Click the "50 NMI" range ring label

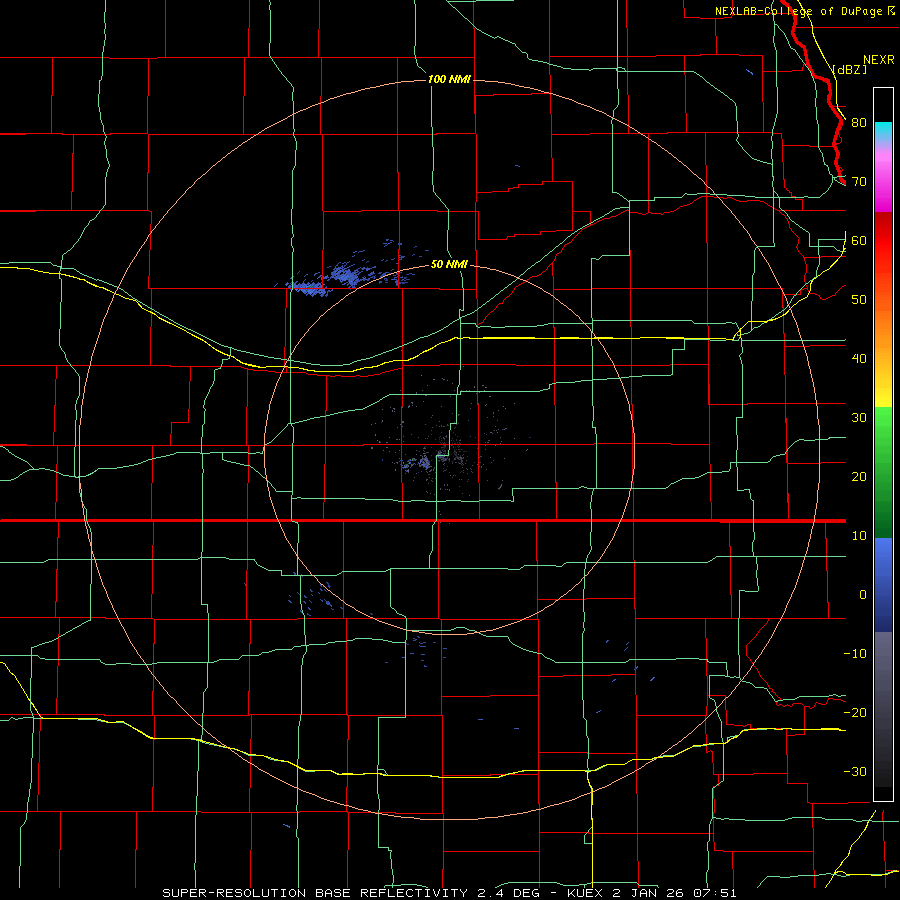tap(449, 265)
